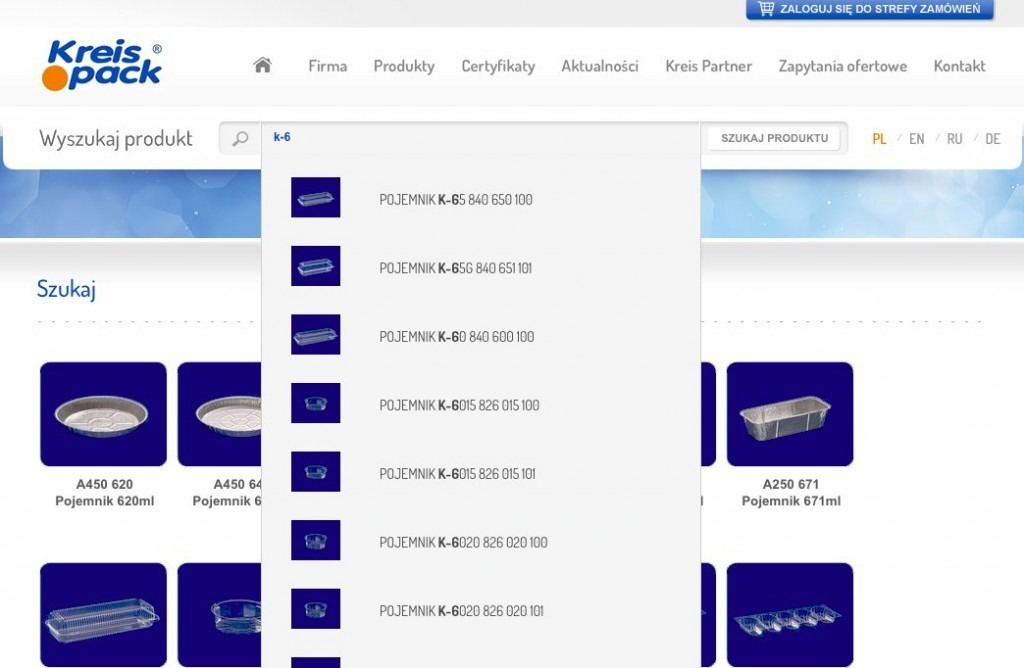Screen dimensions: 1024x668
Task: Click Zaloguj się do strefy zamówień button
Action: tap(870, 9)
